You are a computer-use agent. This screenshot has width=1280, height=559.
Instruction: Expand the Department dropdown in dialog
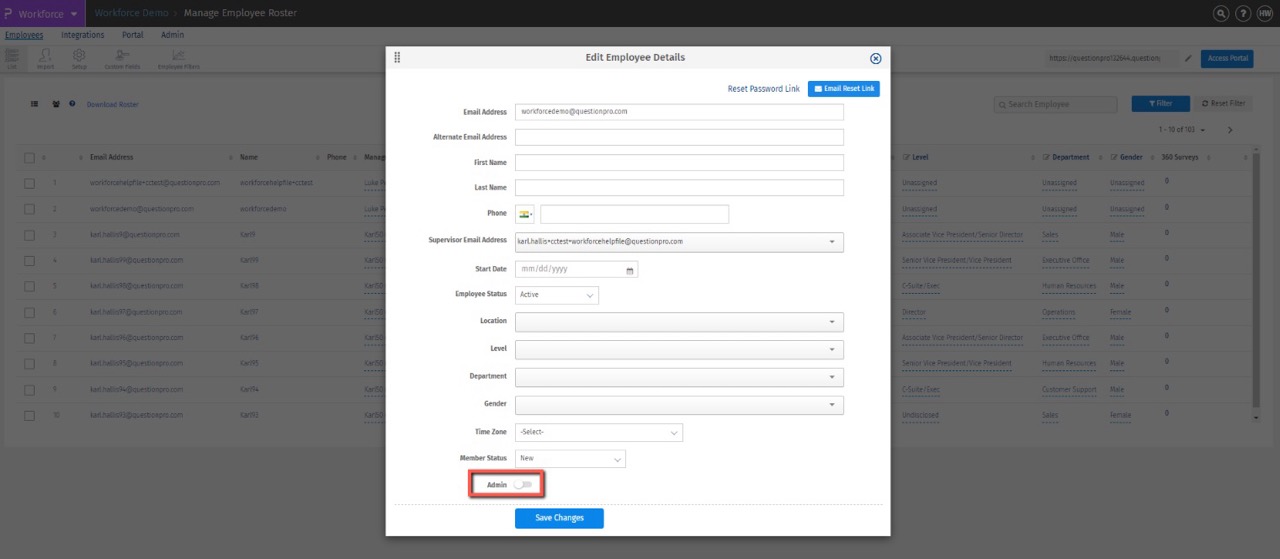679,377
